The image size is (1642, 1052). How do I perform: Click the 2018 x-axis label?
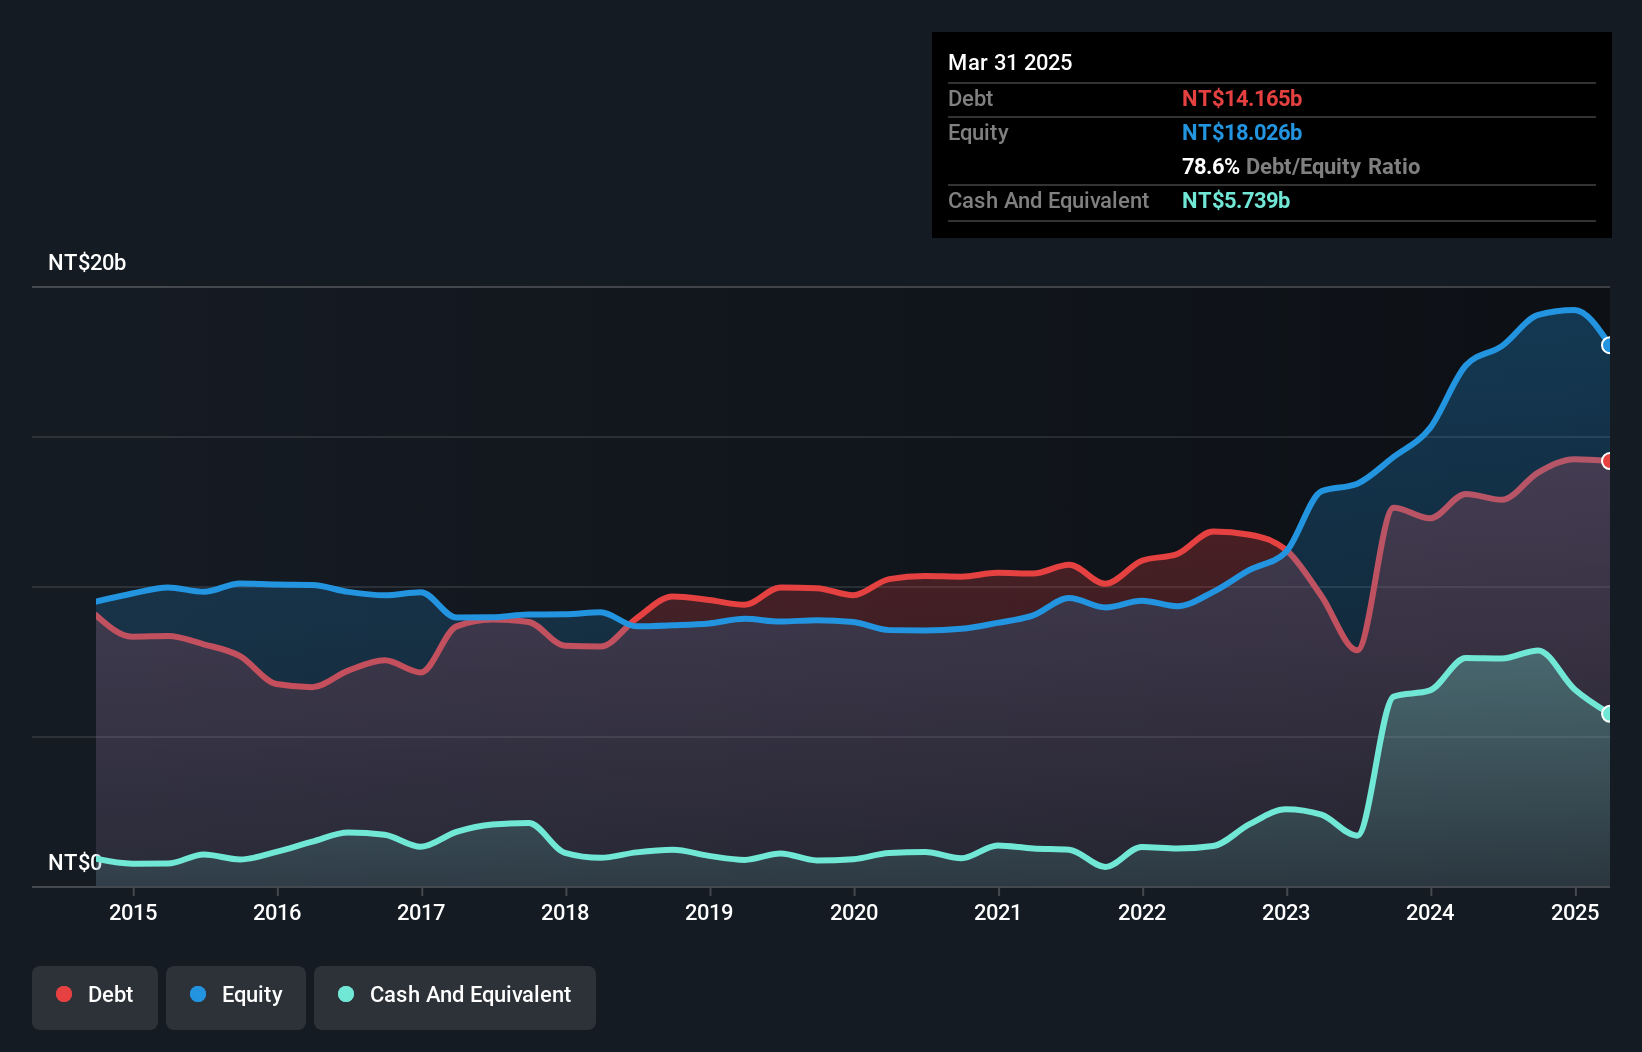(565, 912)
